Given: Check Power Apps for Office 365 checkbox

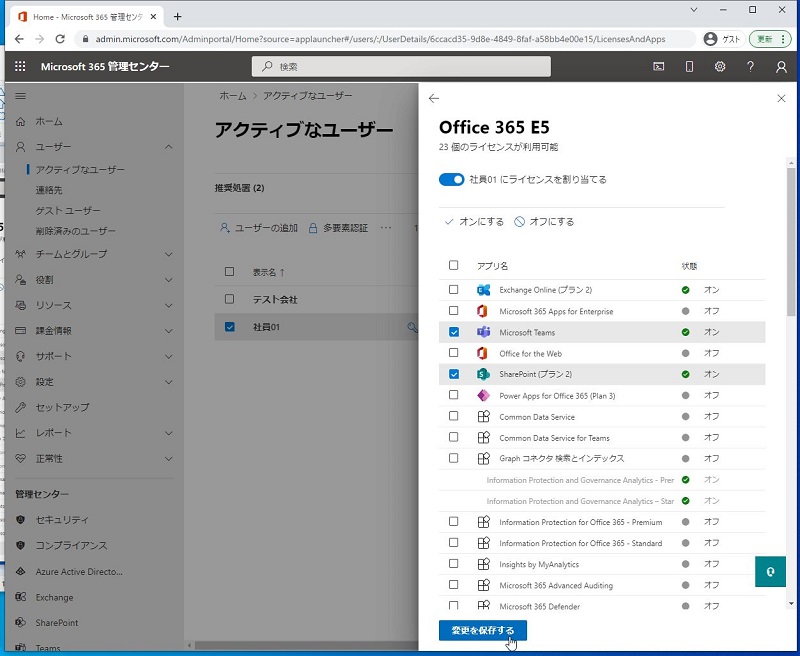Looking at the screenshot, I should coord(454,395).
